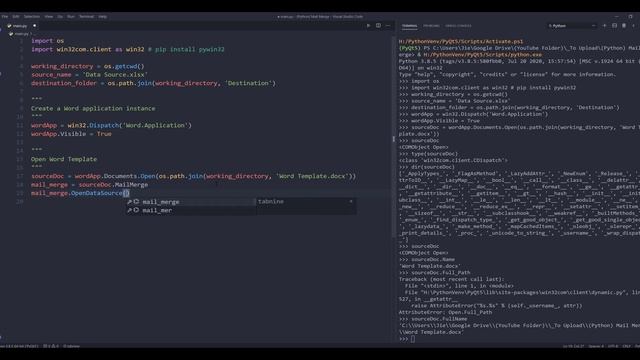Screen dimensions: 640x360
Task: Click 'Traceback (most recent call last)' in terminal
Action: [451, 279]
